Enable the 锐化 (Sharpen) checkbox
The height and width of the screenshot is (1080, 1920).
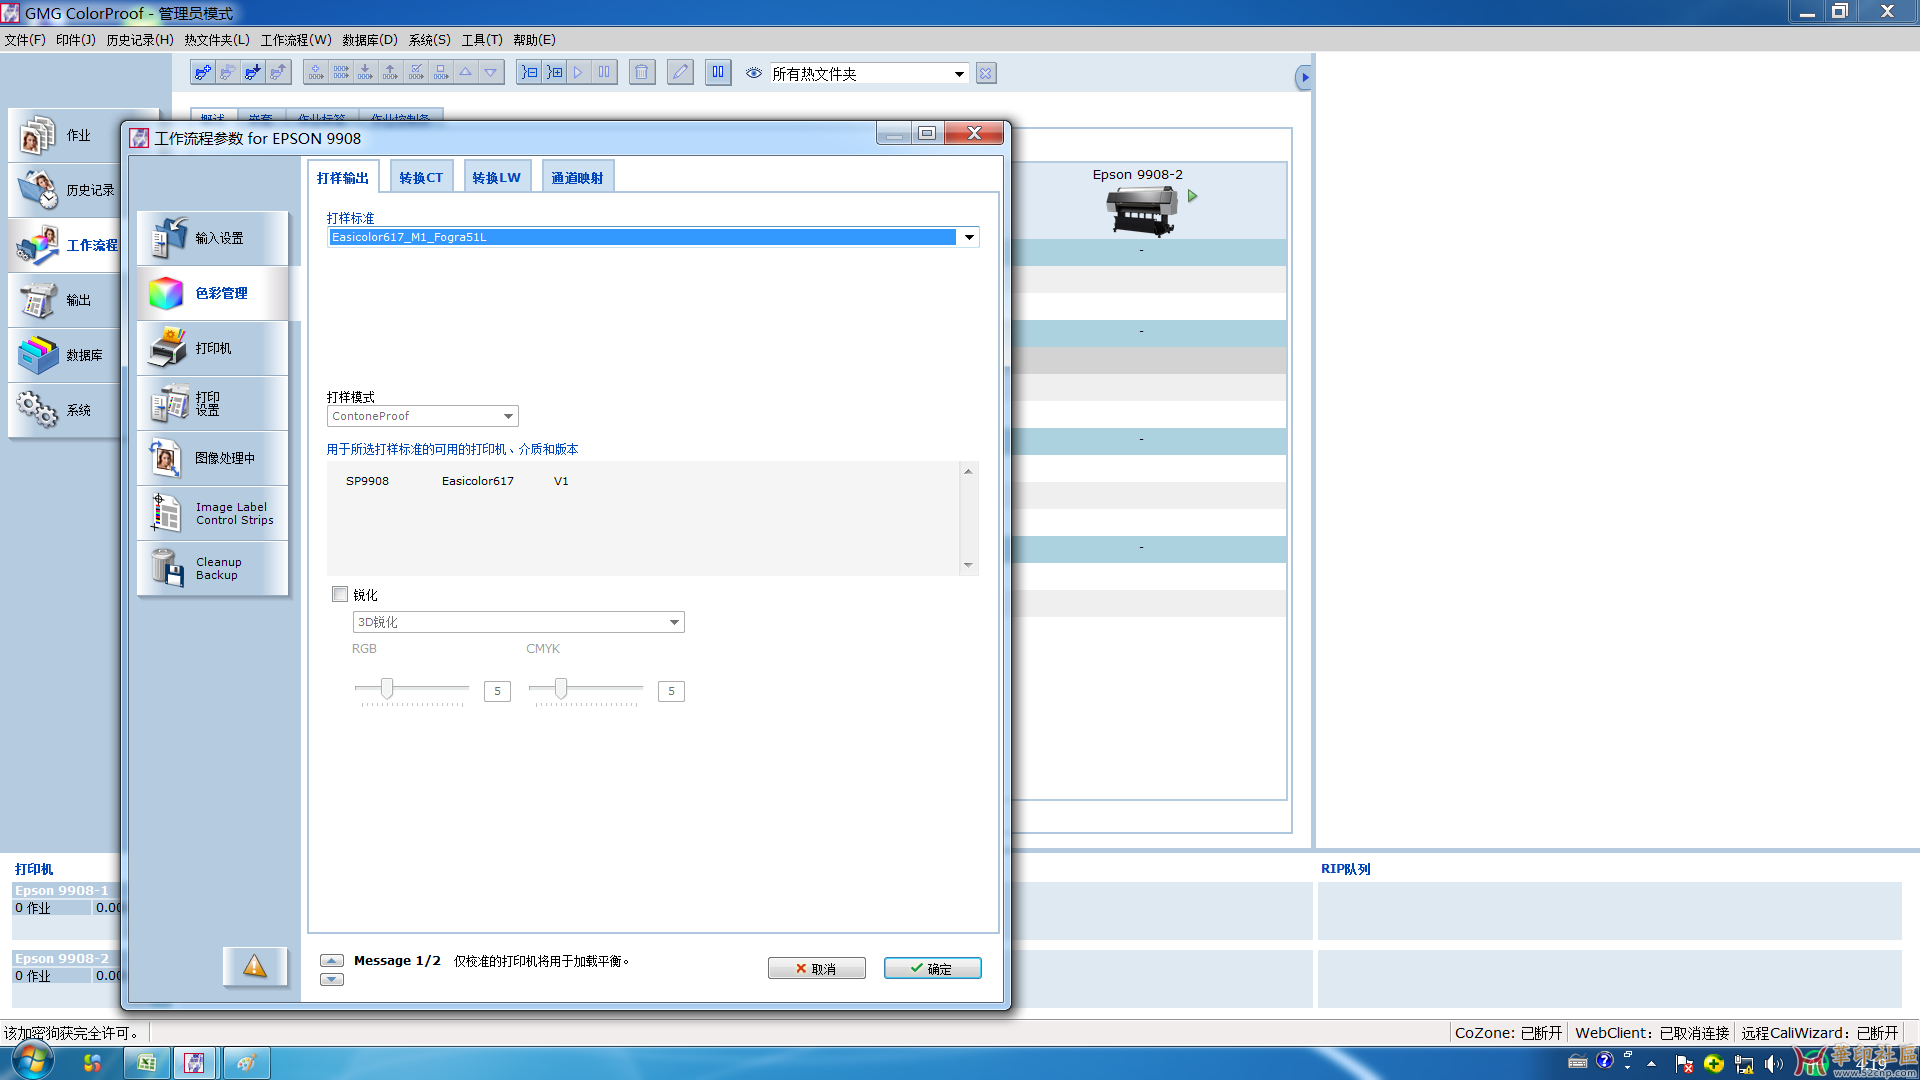(x=340, y=594)
